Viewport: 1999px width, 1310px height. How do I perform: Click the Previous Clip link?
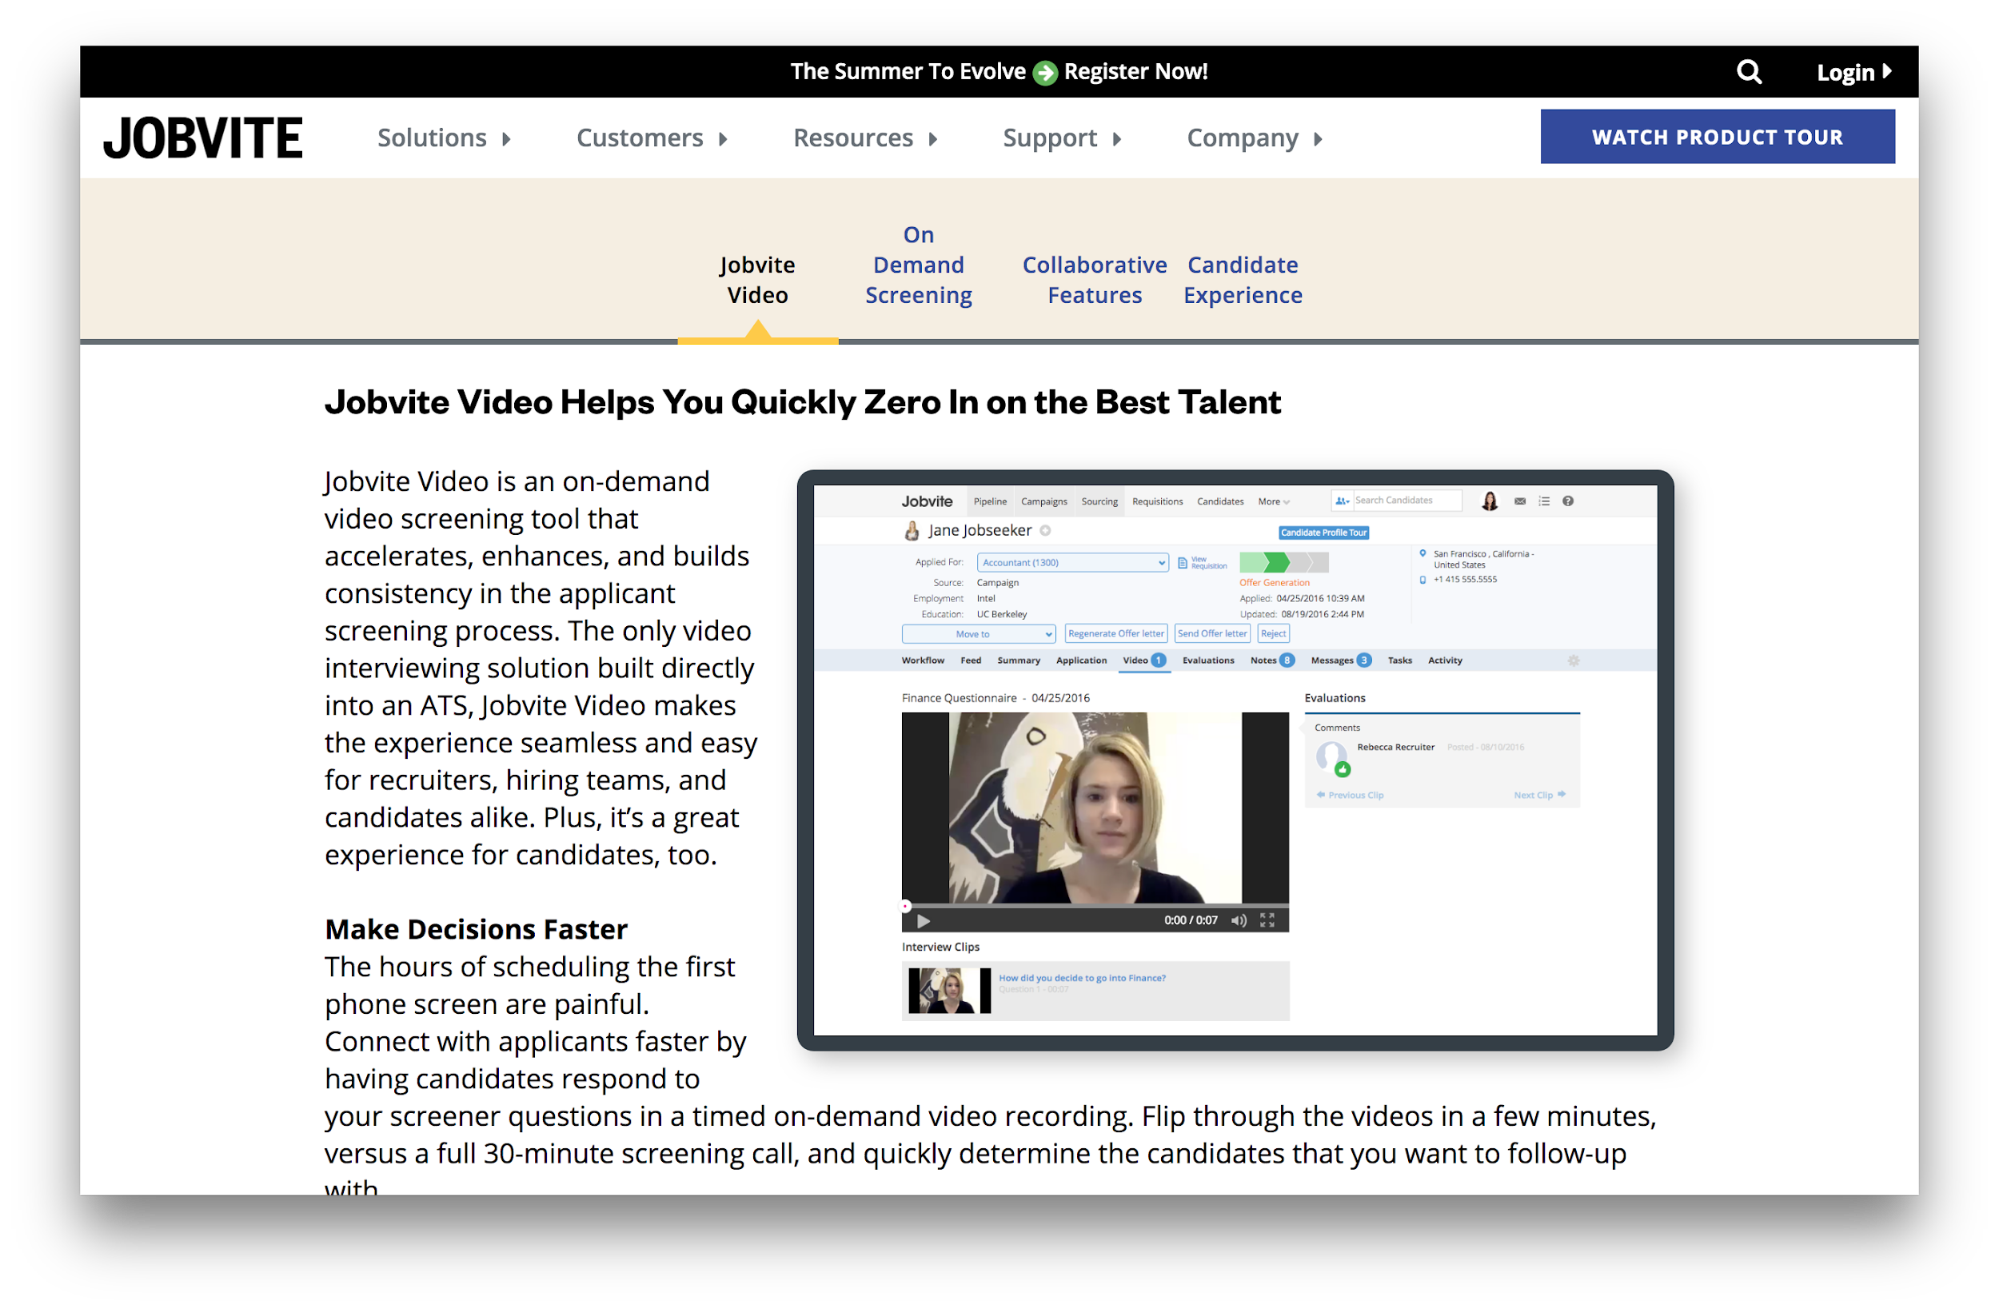[1350, 796]
